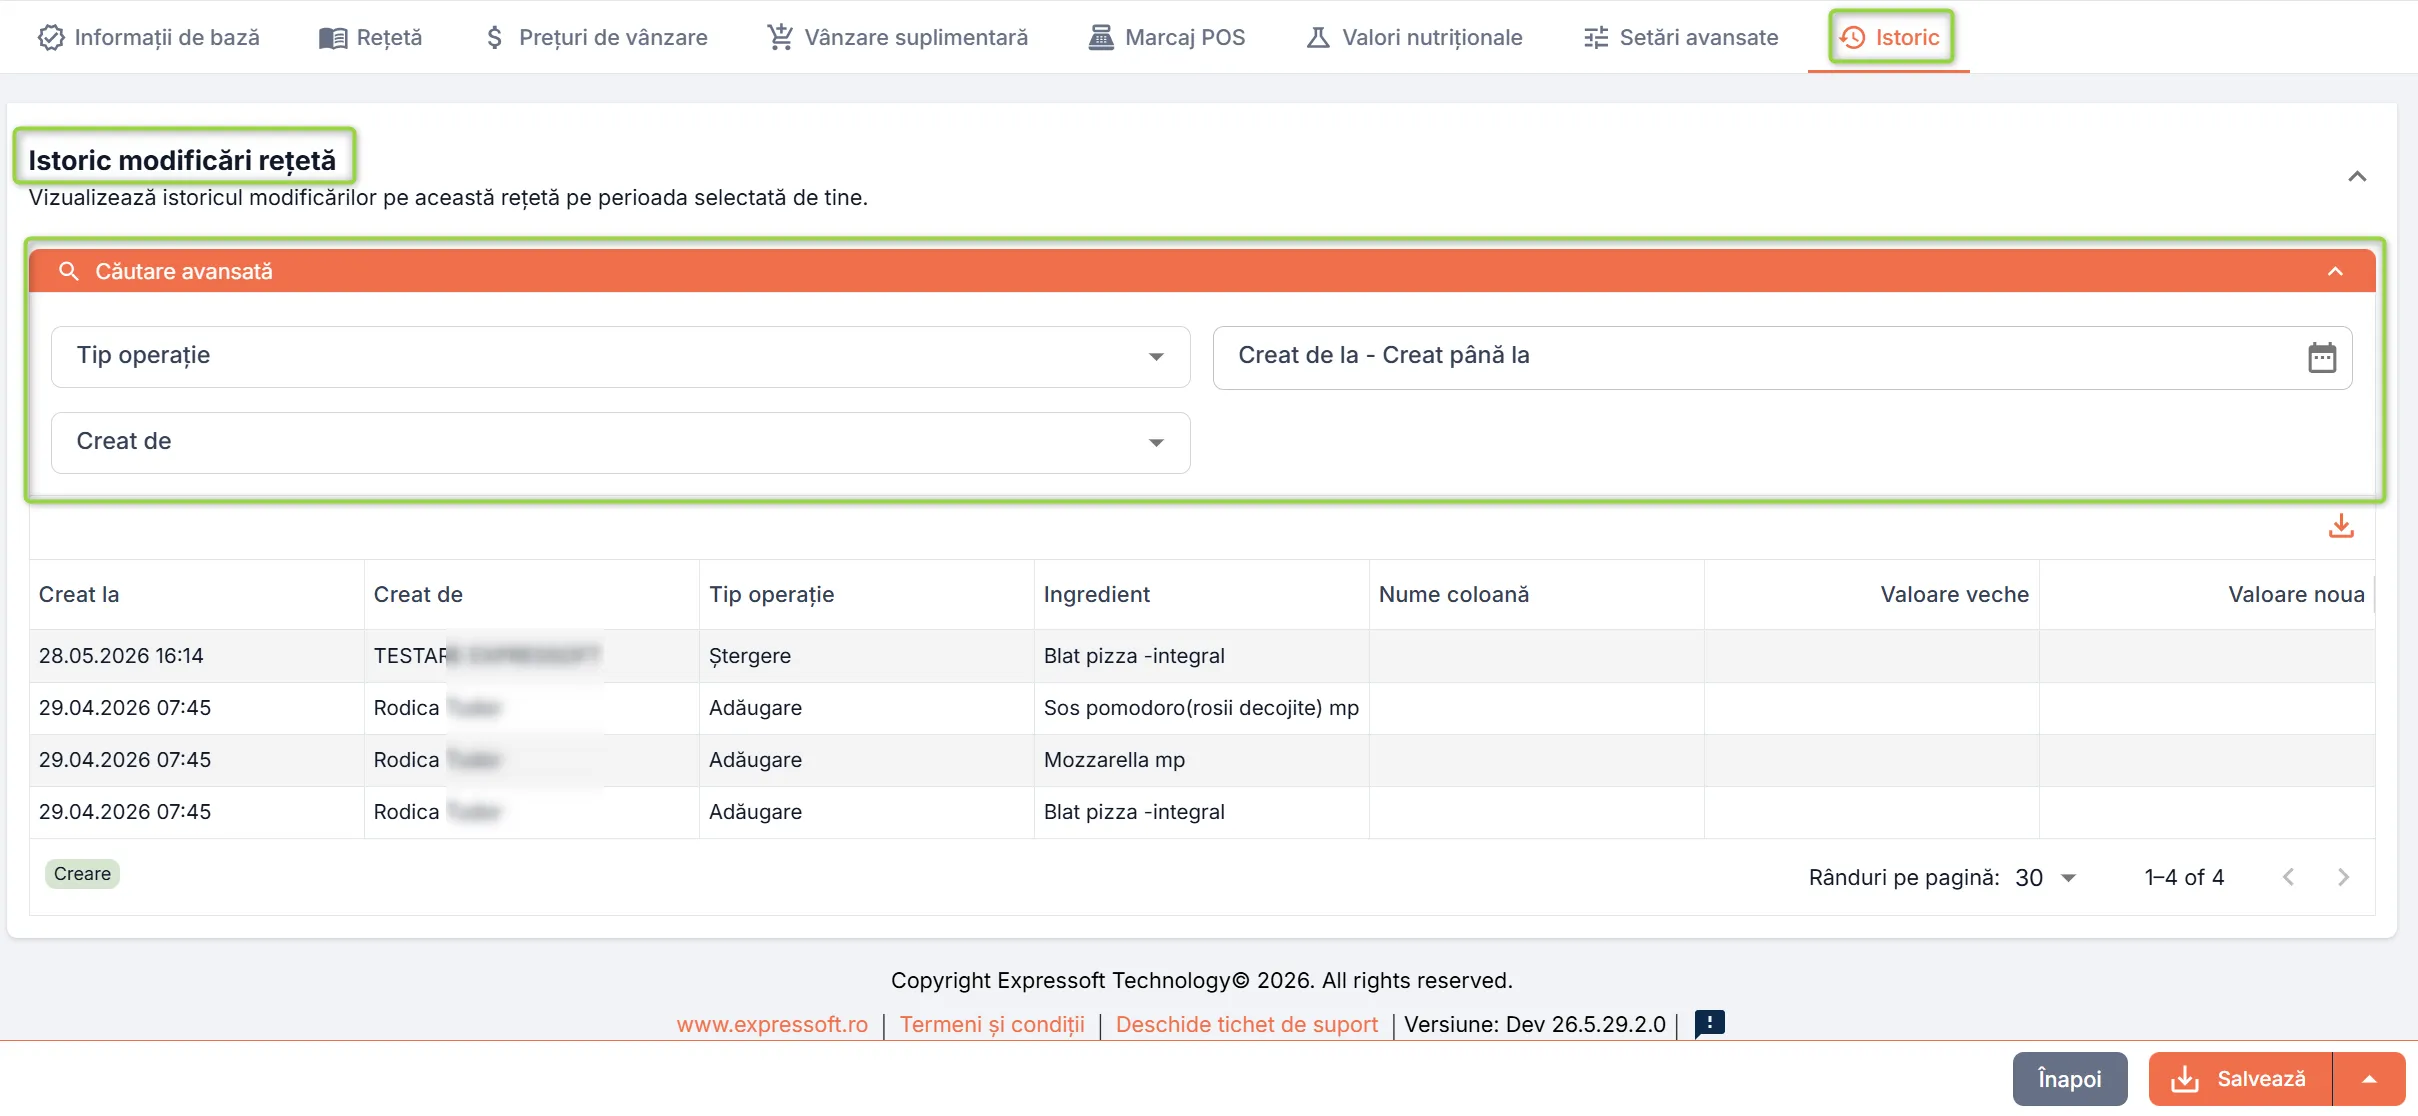This screenshot has width=2418, height=1116.
Task: Click the Creat de la - Creat până la field
Action: click(1782, 356)
